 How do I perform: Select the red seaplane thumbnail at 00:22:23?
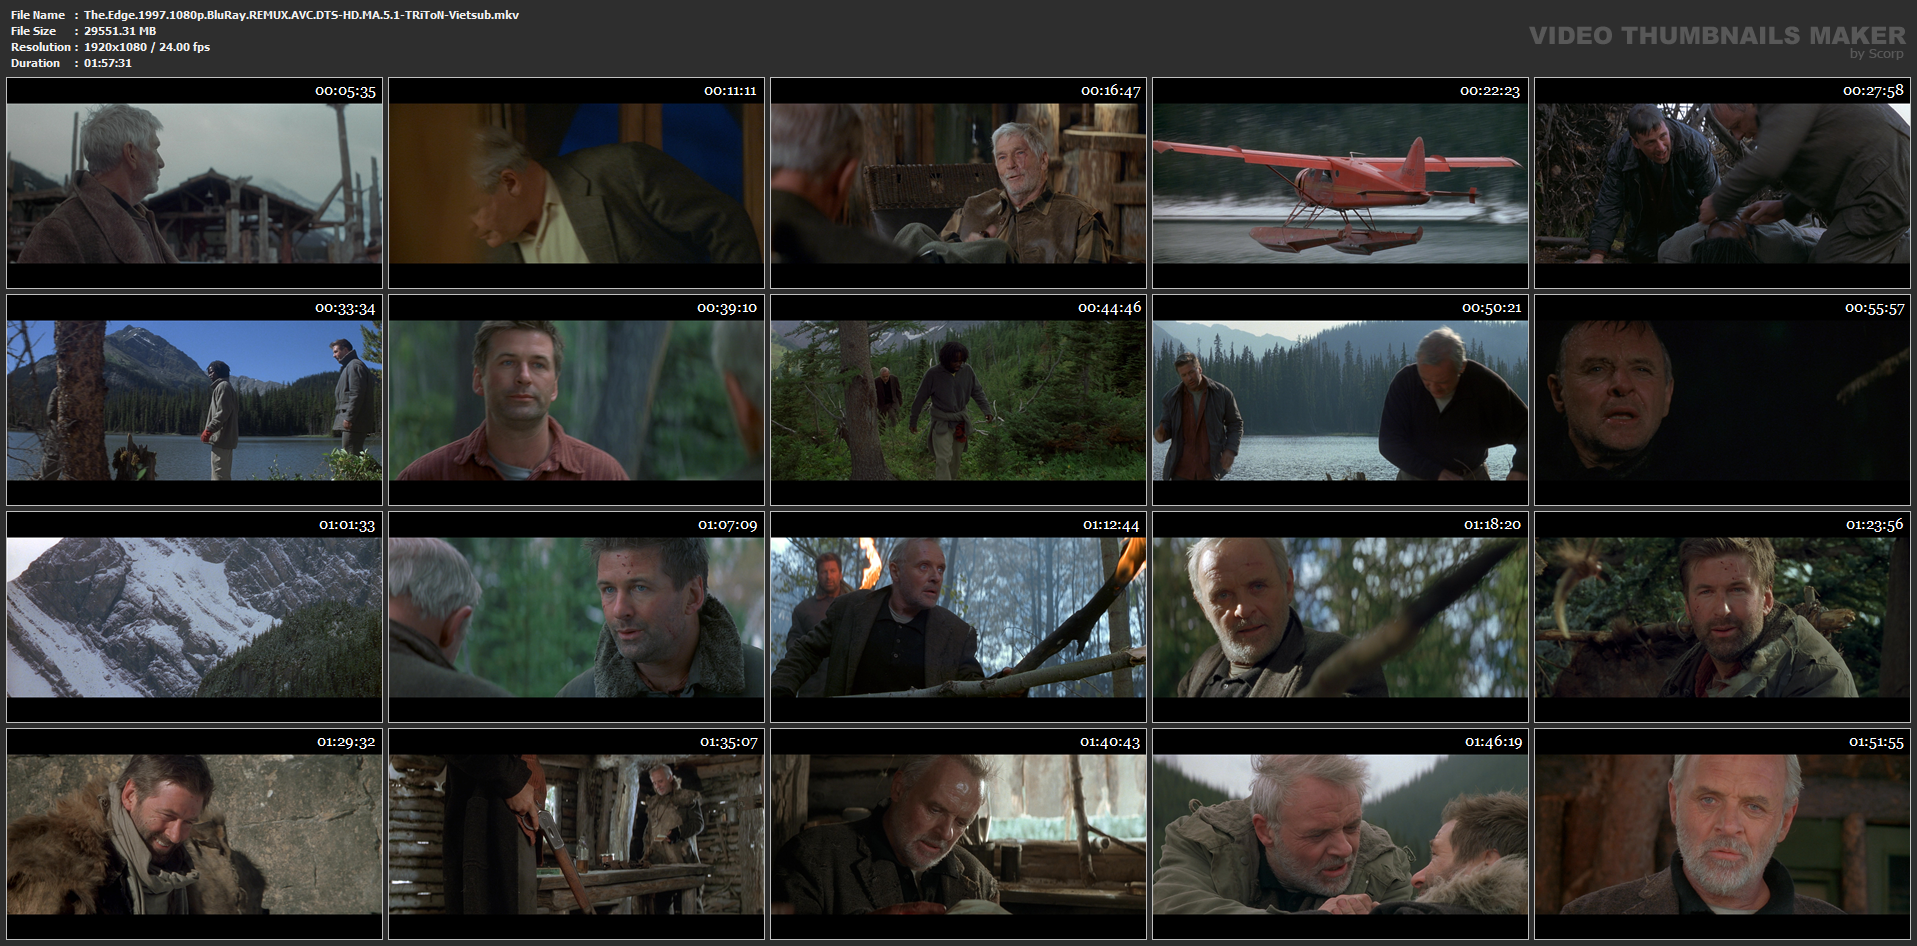coord(1340,183)
